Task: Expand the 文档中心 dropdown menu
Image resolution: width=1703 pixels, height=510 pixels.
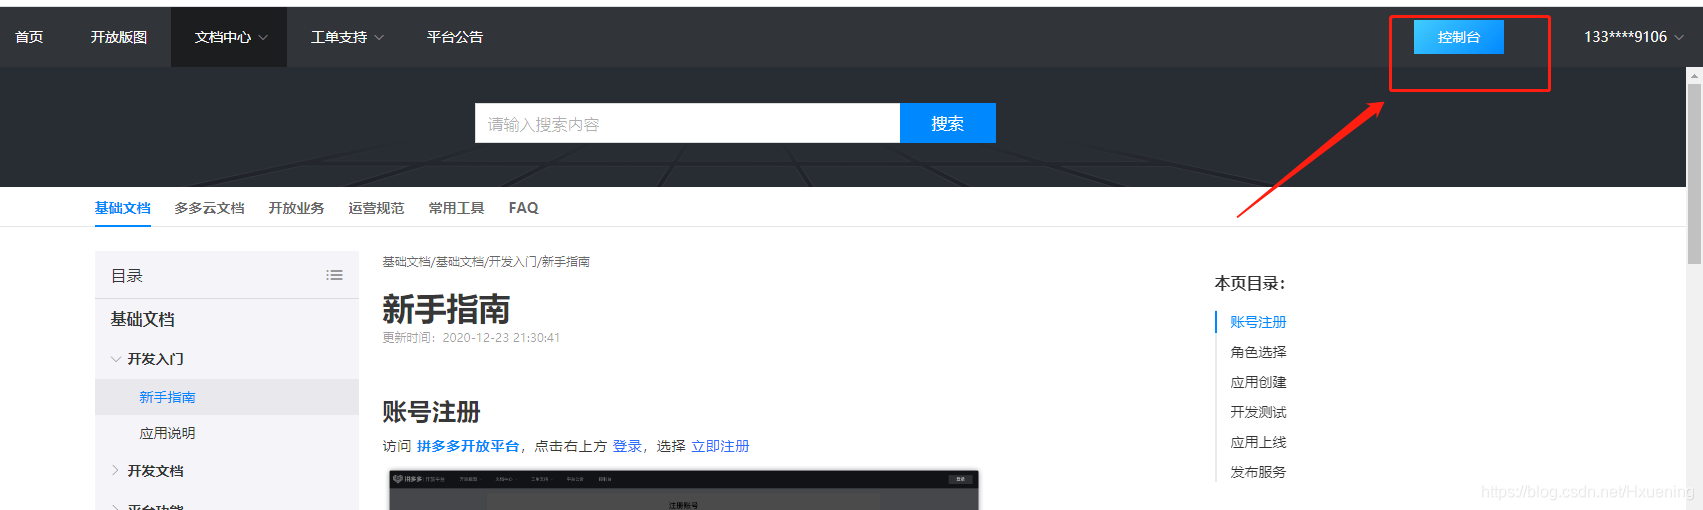Action: 230,37
